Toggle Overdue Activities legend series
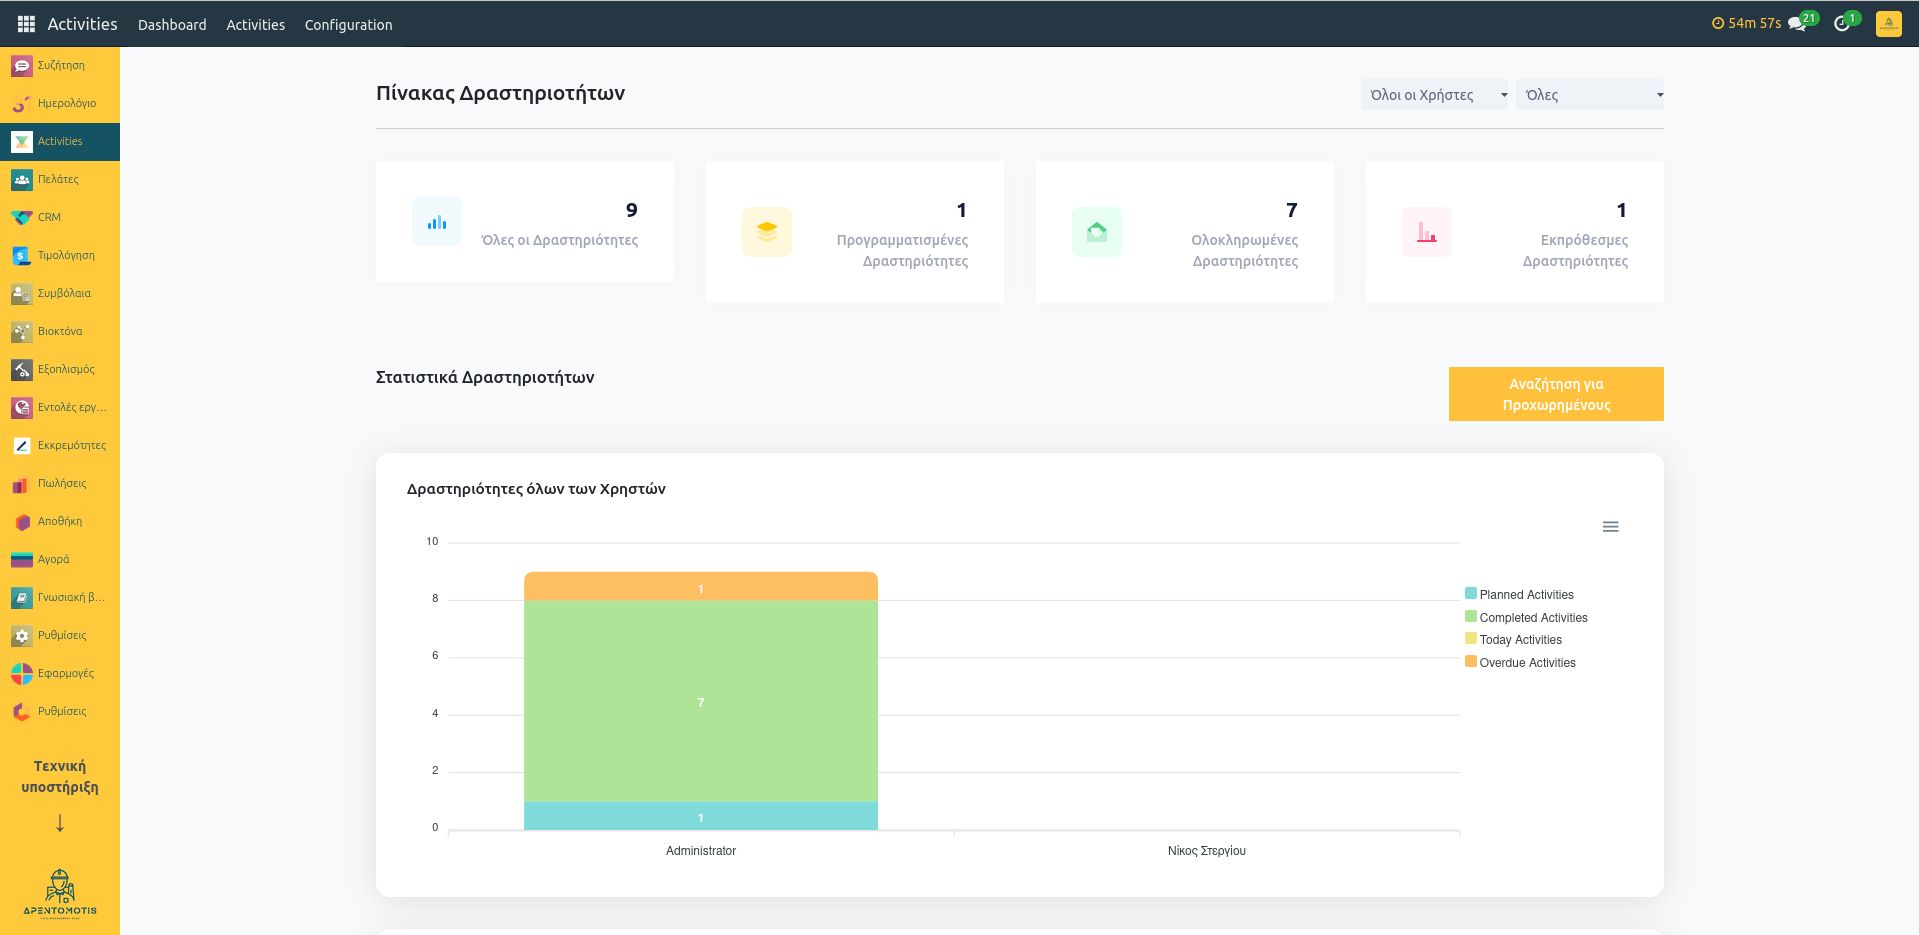This screenshot has width=1919, height=935. tap(1520, 662)
